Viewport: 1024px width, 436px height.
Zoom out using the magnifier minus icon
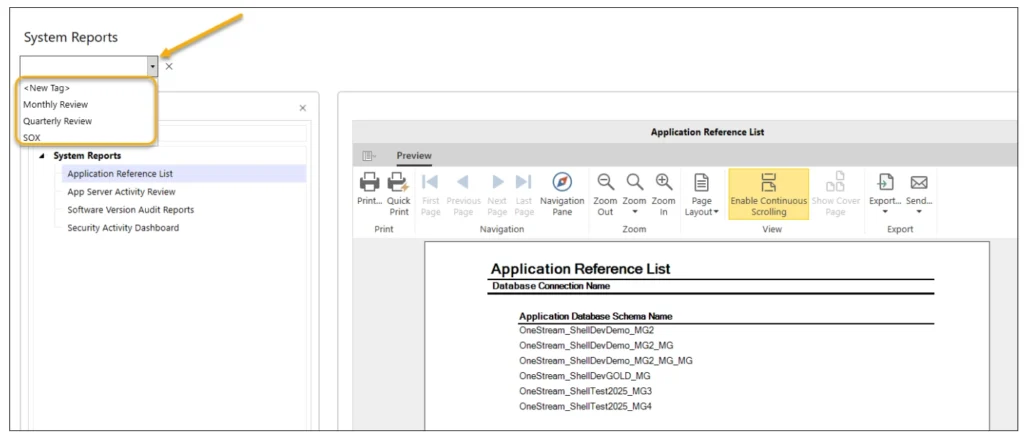[x=605, y=183]
